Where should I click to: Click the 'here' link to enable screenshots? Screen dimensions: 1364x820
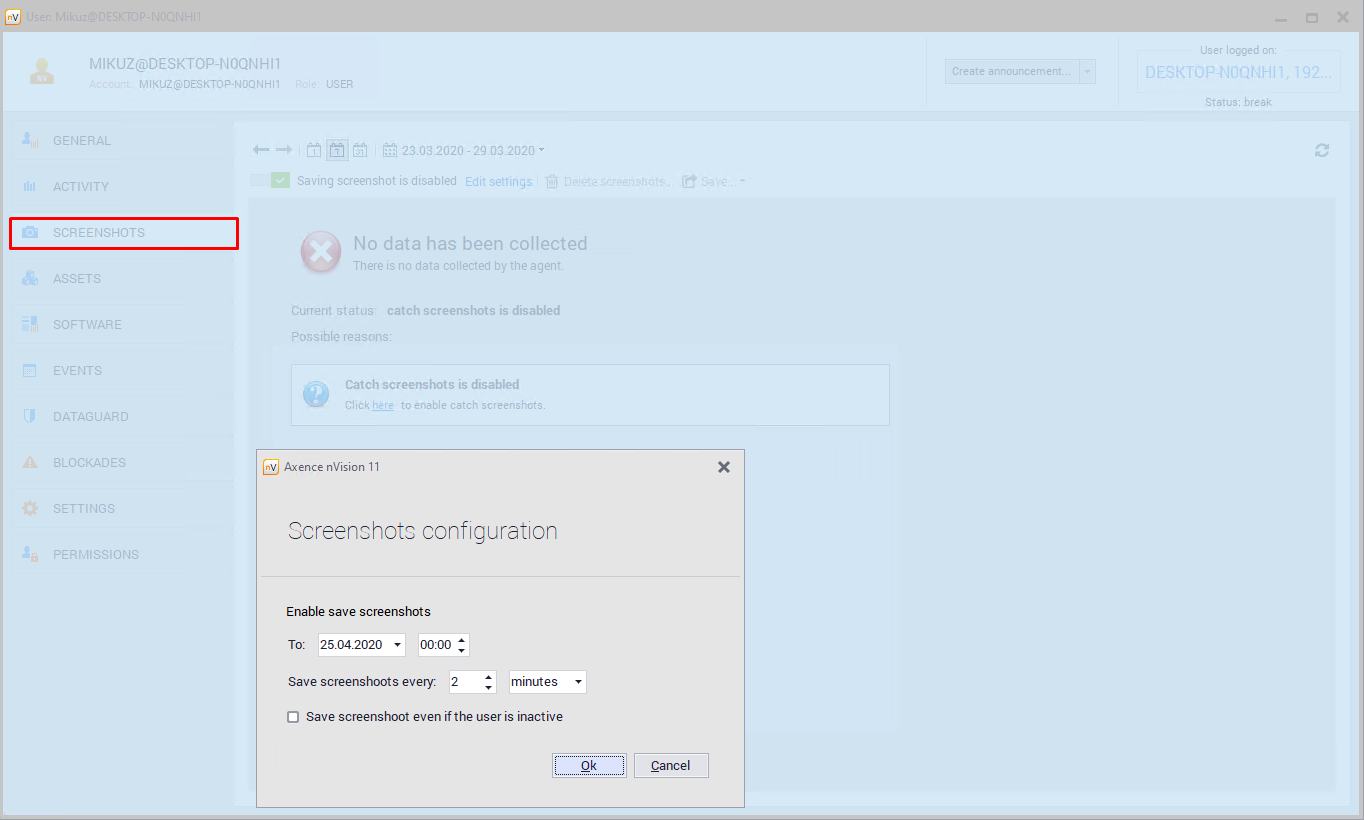pyautogui.click(x=383, y=405)
